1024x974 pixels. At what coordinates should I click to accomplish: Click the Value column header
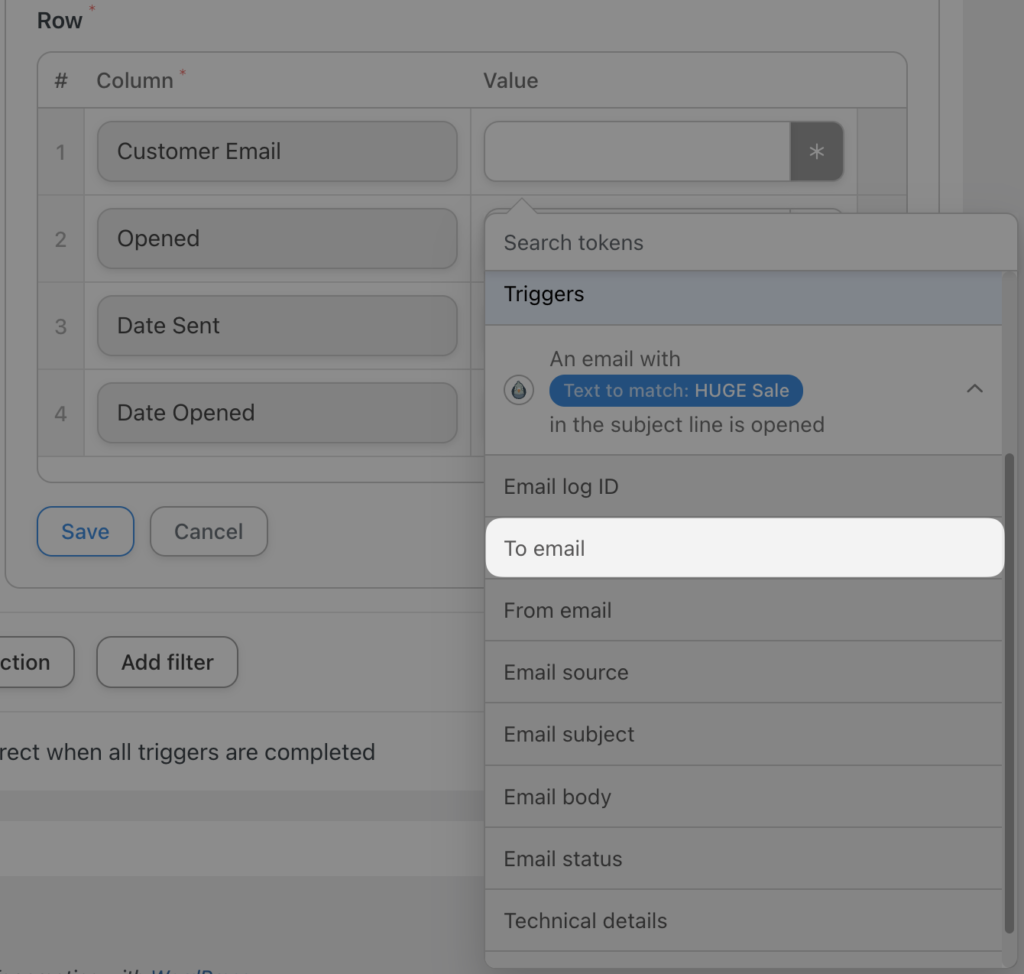coord(511,81)
